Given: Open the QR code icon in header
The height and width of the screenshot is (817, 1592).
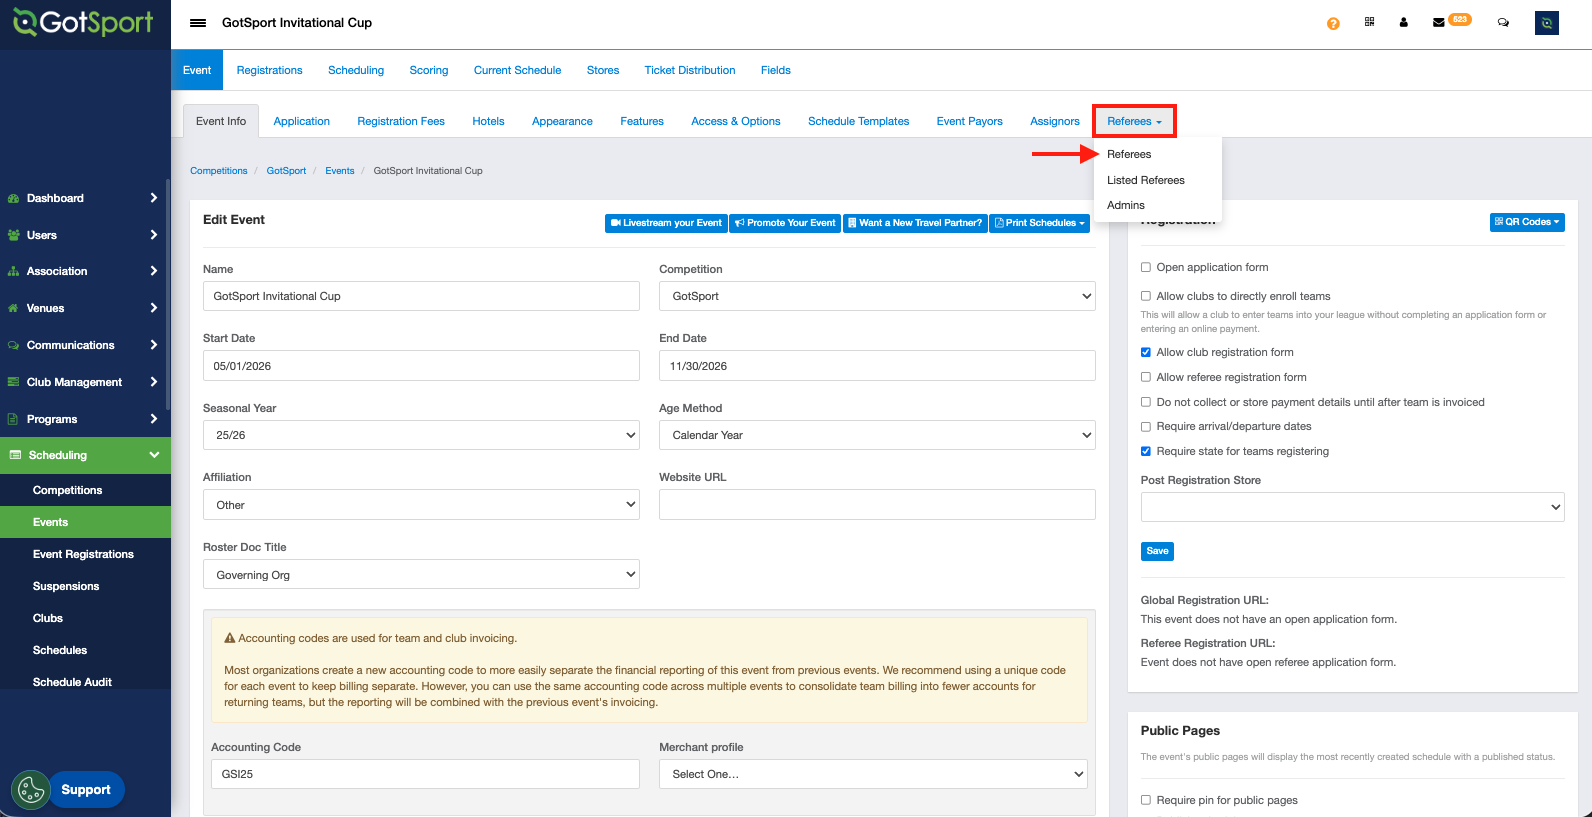Looking at the screenshot, I should click(x=1369, y=22).
